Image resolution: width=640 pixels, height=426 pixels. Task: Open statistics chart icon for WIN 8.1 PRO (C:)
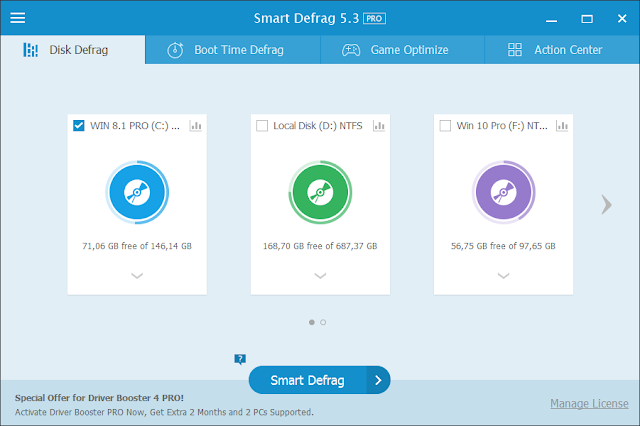point(196,126)
